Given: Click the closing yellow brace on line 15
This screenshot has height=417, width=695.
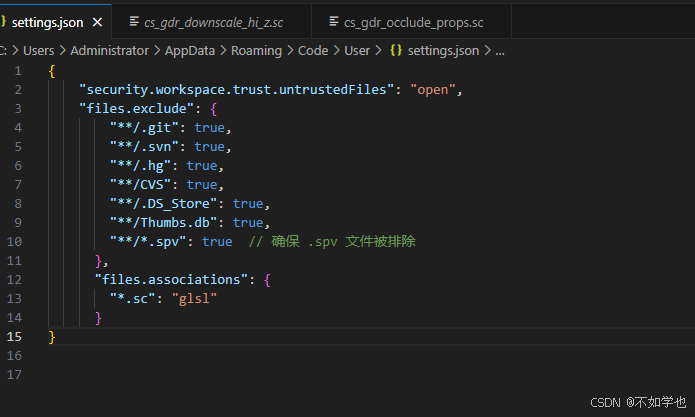Looking at the screenshot, I should (52, 337).
